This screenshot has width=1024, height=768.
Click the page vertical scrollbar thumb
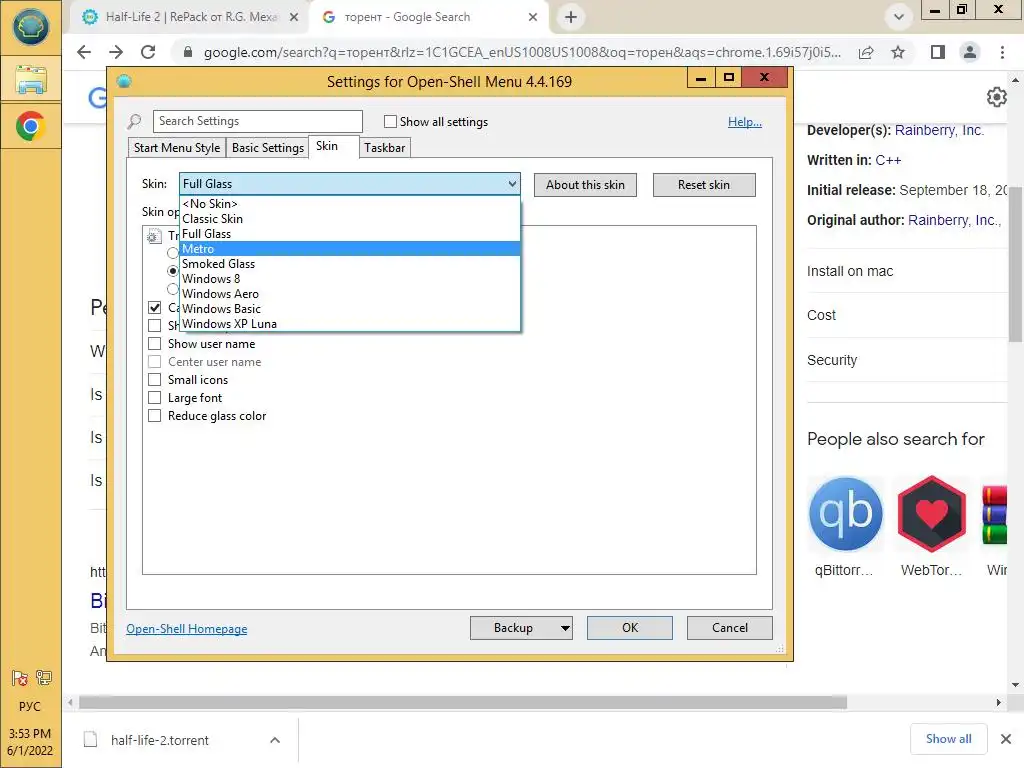click(1016, 263)
